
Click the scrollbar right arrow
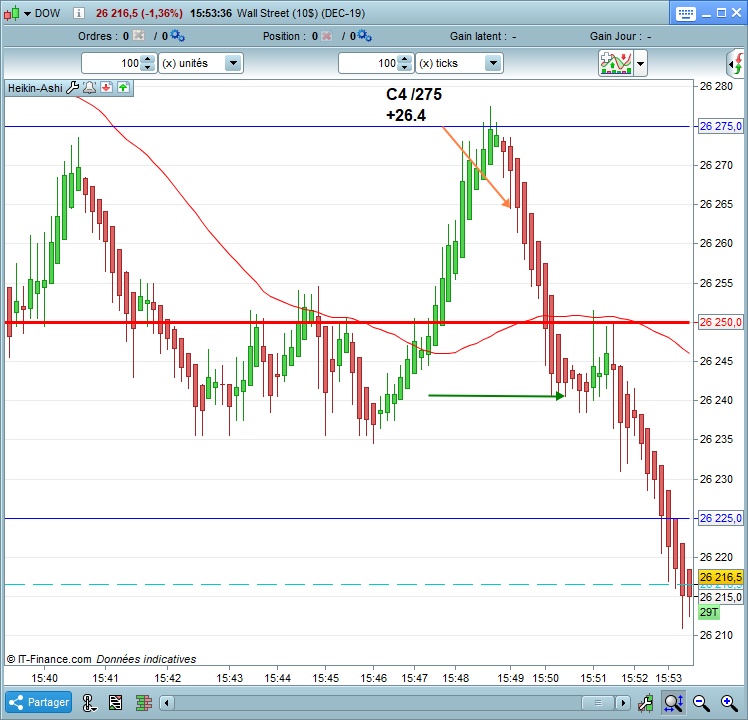(622, 702)
